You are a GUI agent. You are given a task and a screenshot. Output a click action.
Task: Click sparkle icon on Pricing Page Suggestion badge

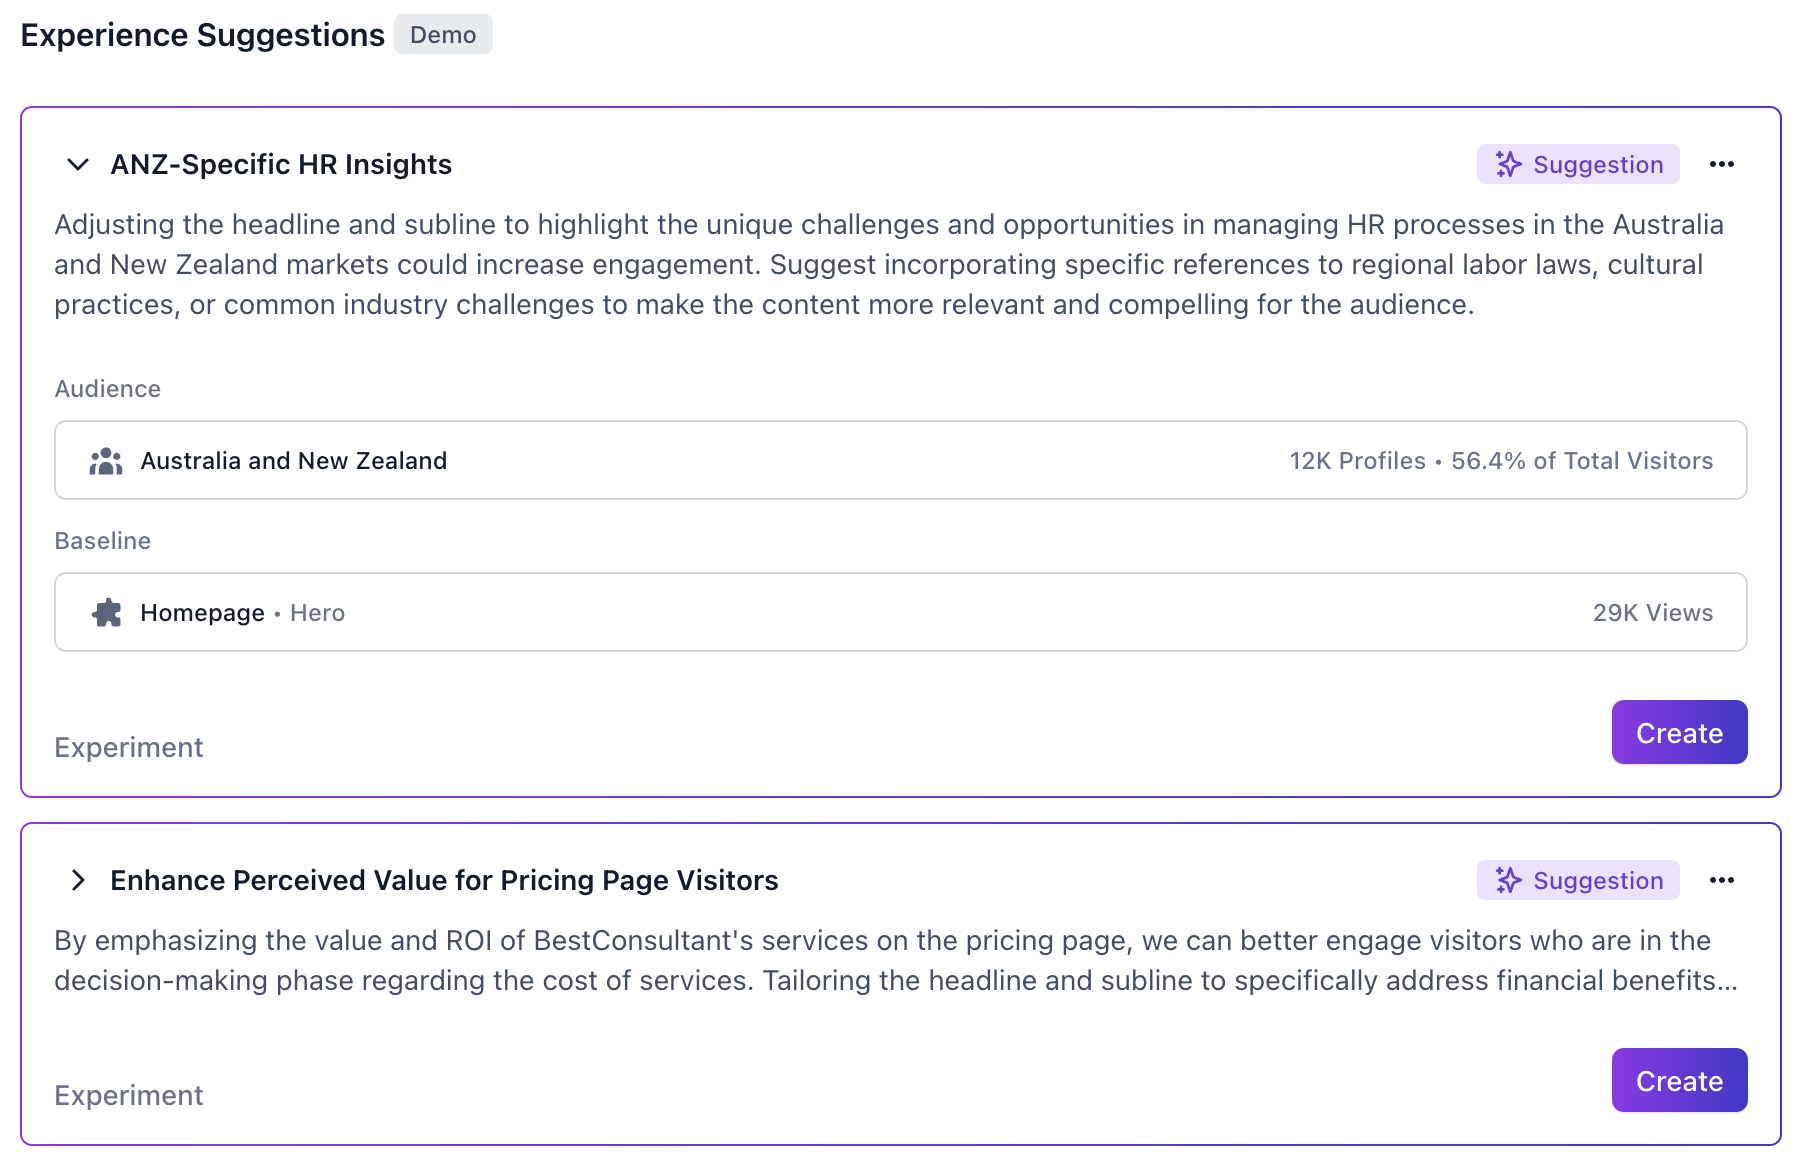[1508, 880]
